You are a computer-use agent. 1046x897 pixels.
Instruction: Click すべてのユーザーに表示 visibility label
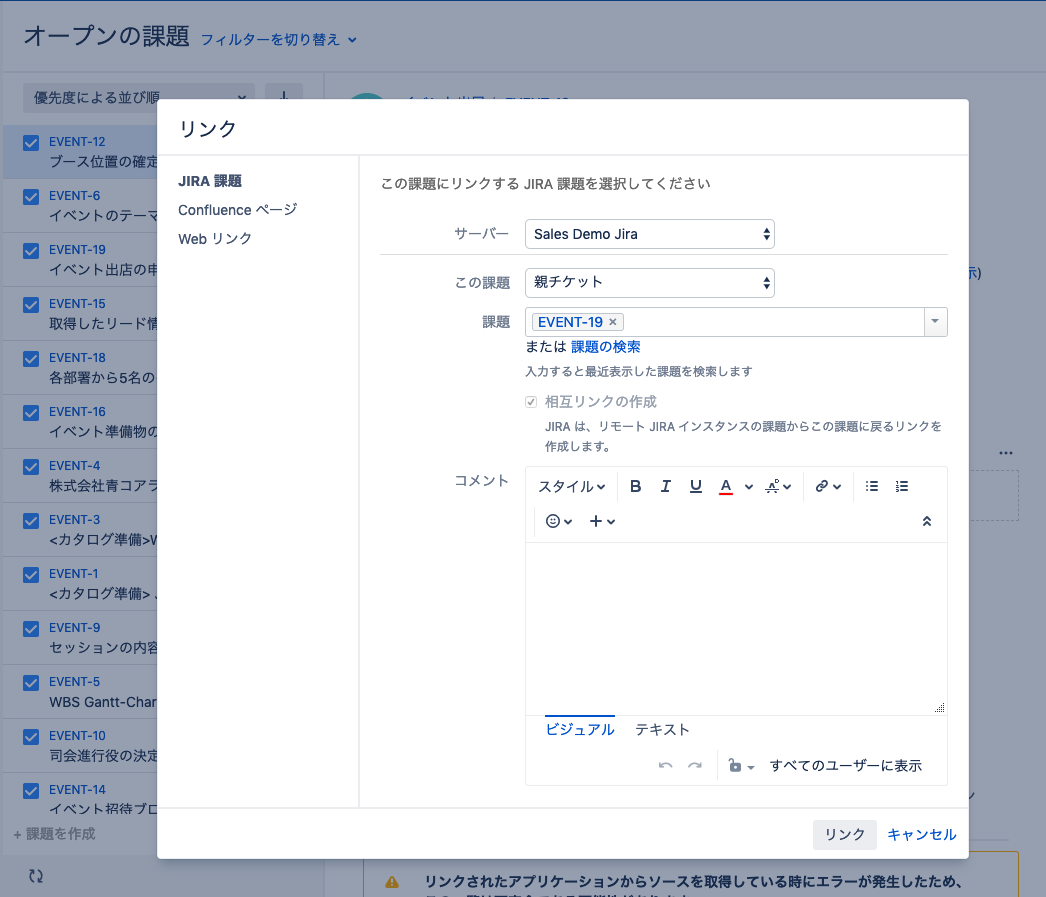click(845, 766)
